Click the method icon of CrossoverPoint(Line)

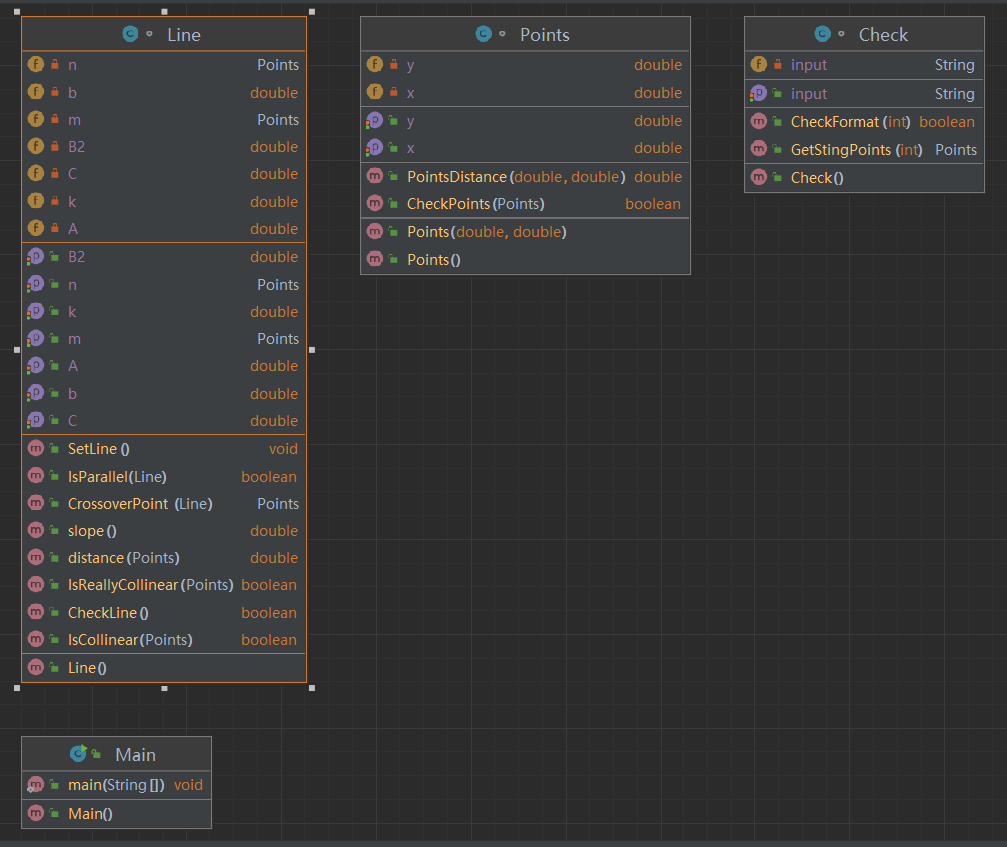pos(36,503)
